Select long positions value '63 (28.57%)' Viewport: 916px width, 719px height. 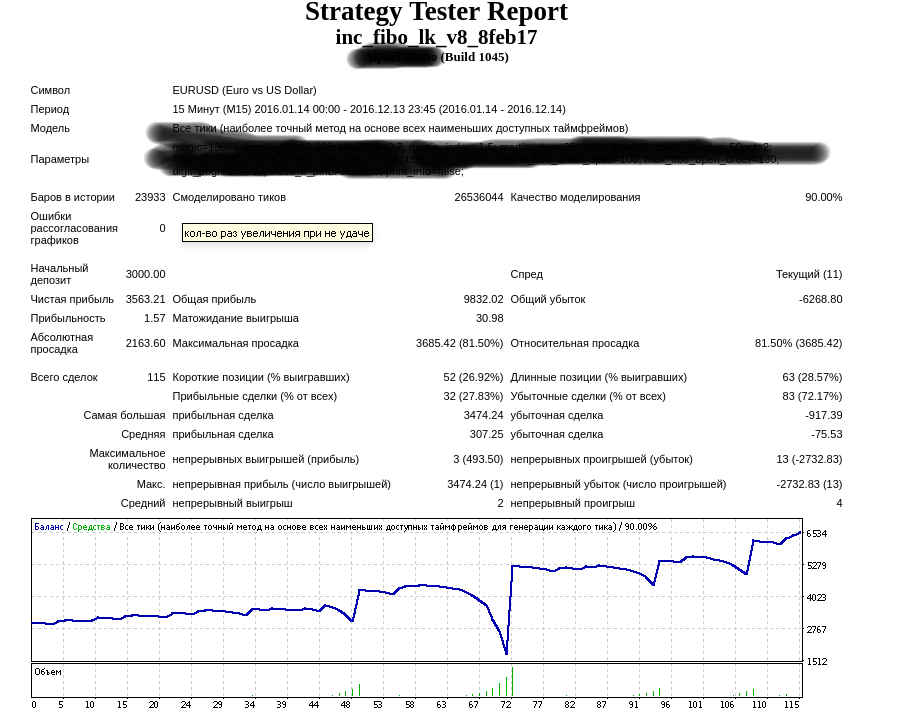pos(812,377)
